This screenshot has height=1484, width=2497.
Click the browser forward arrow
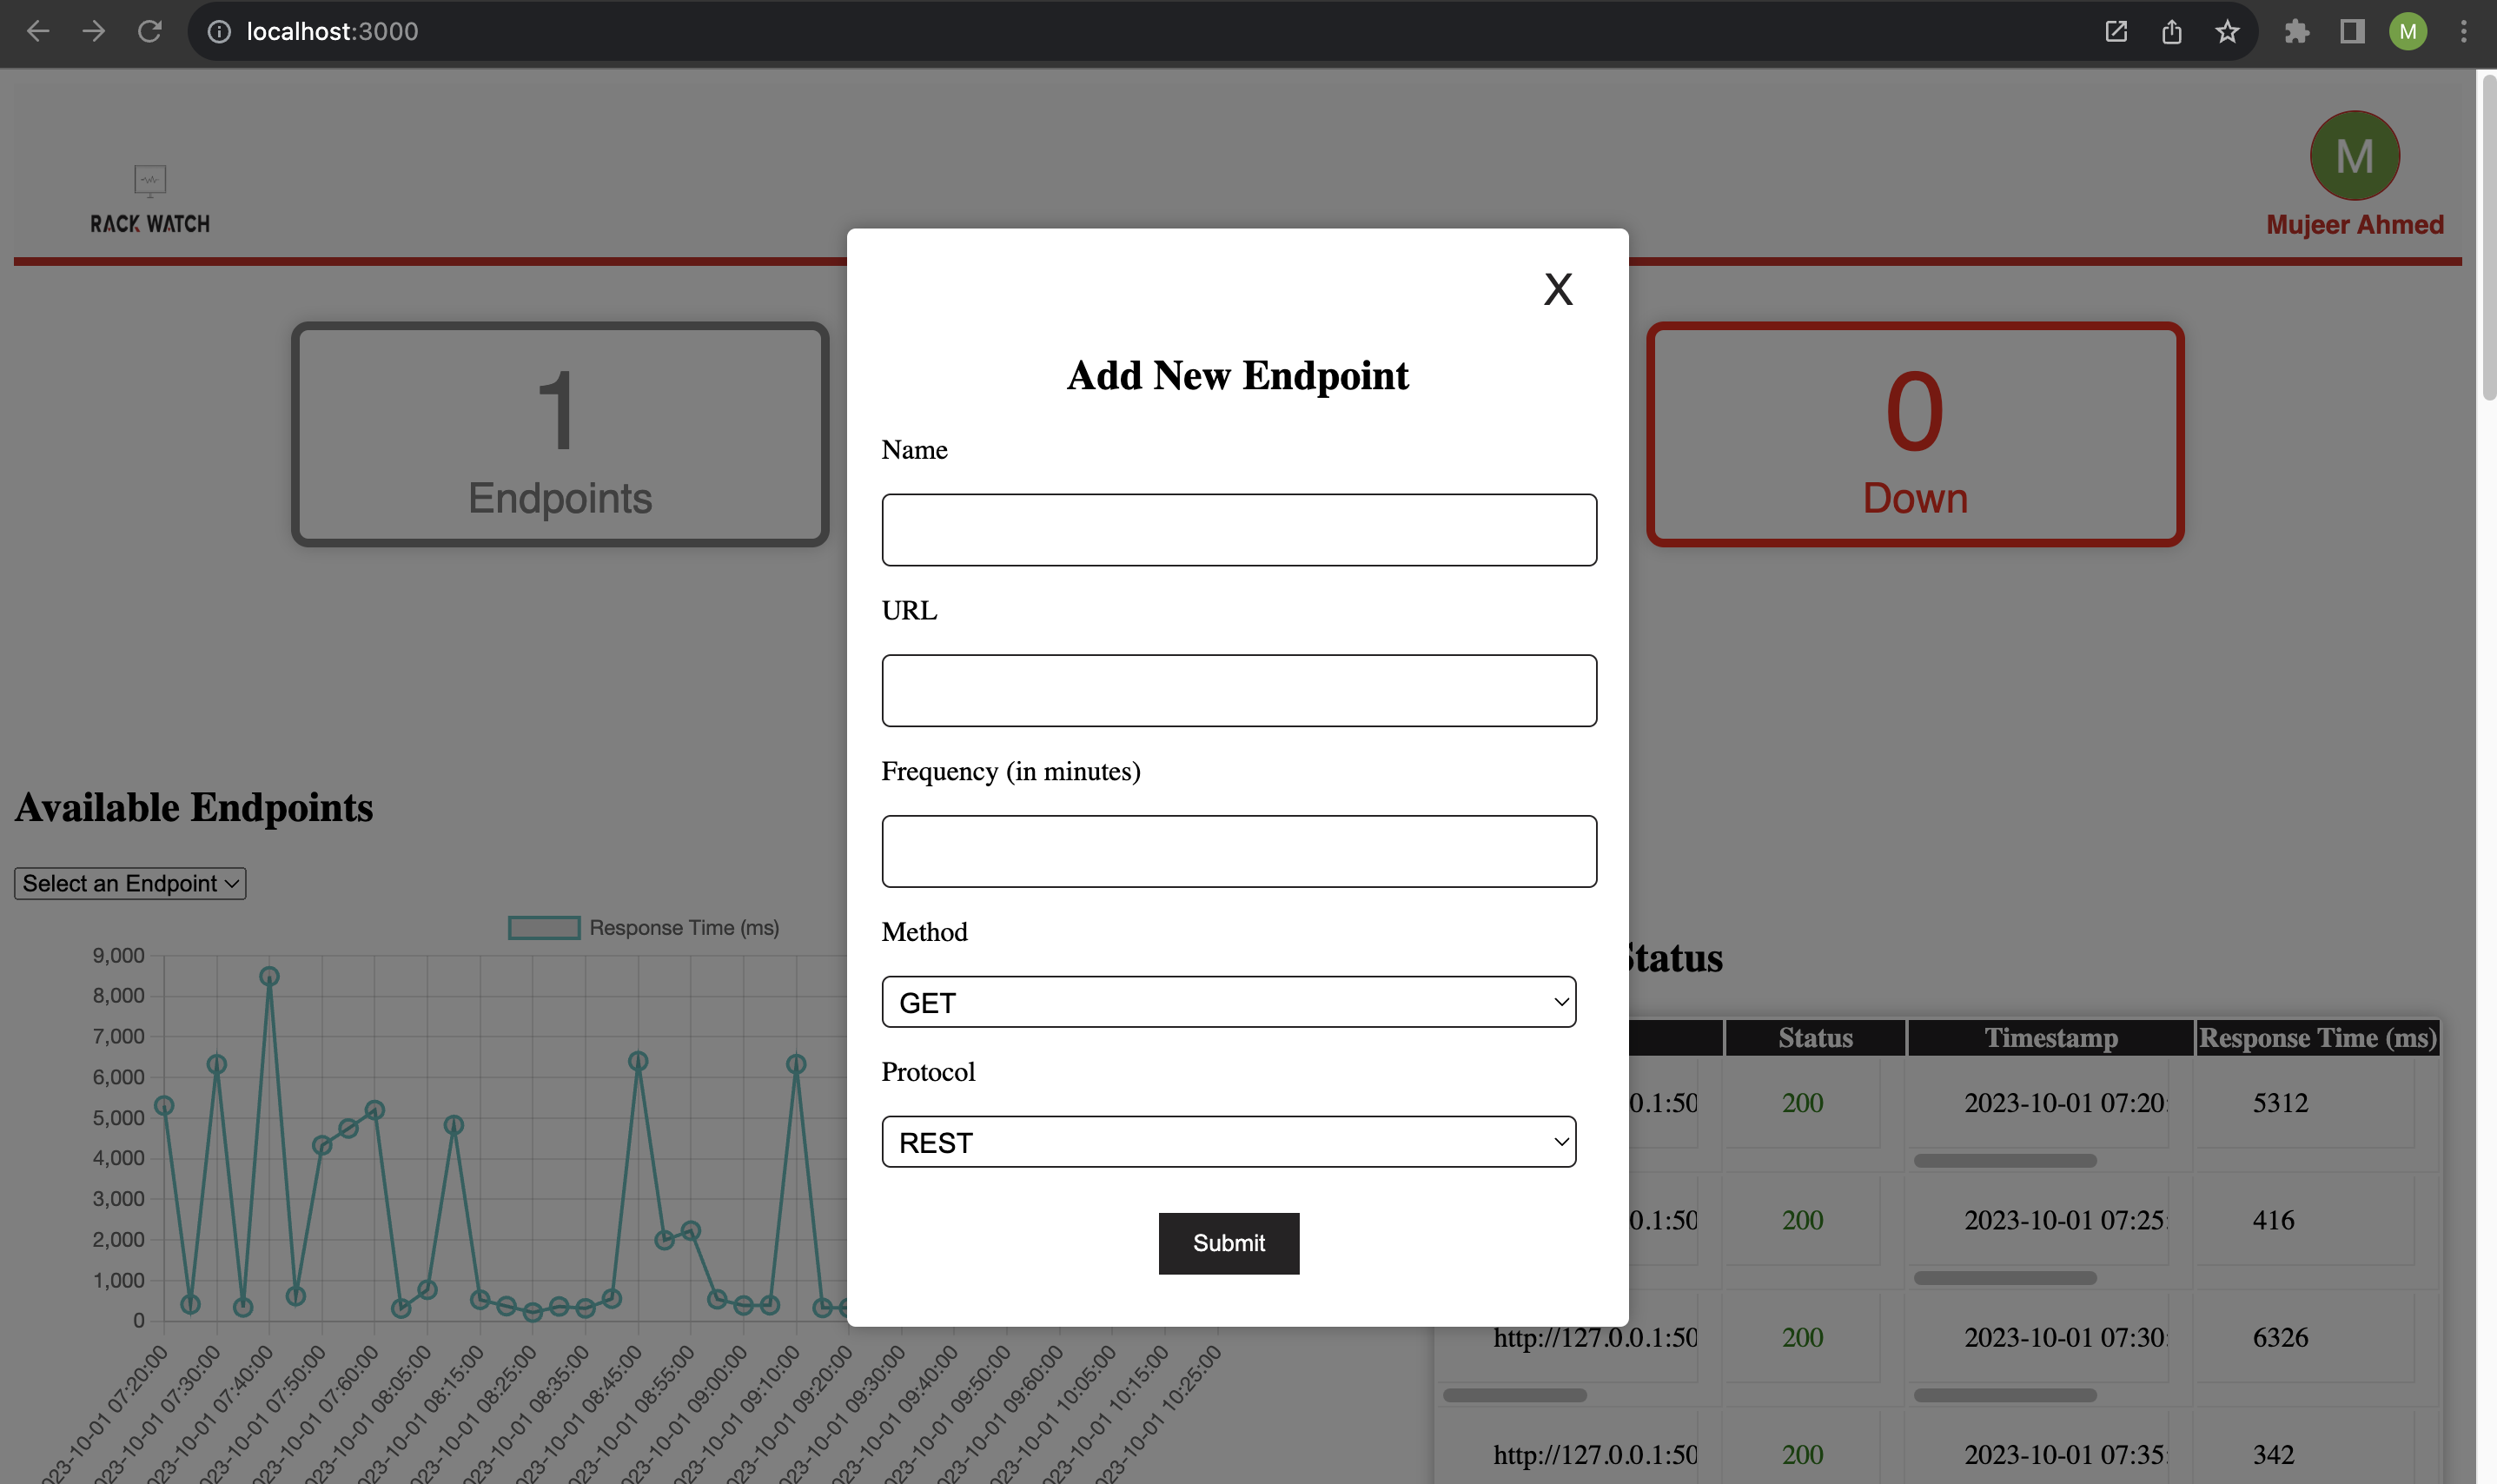94,31
